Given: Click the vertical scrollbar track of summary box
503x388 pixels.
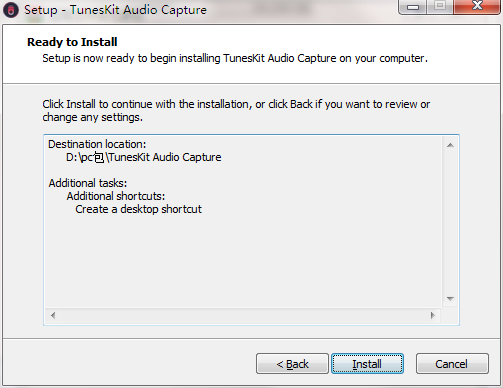Looking at the screenshot, I should [x=450, y=222].
